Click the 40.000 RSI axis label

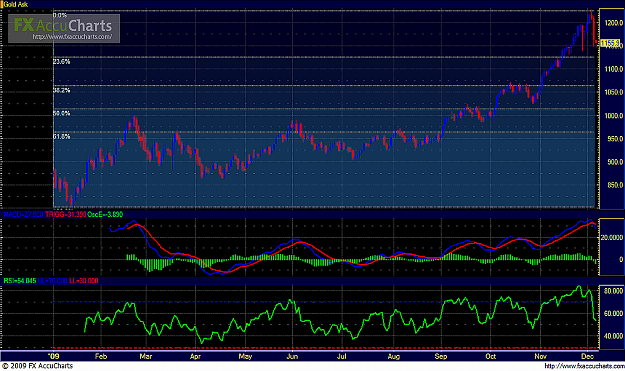coord(613,336)
